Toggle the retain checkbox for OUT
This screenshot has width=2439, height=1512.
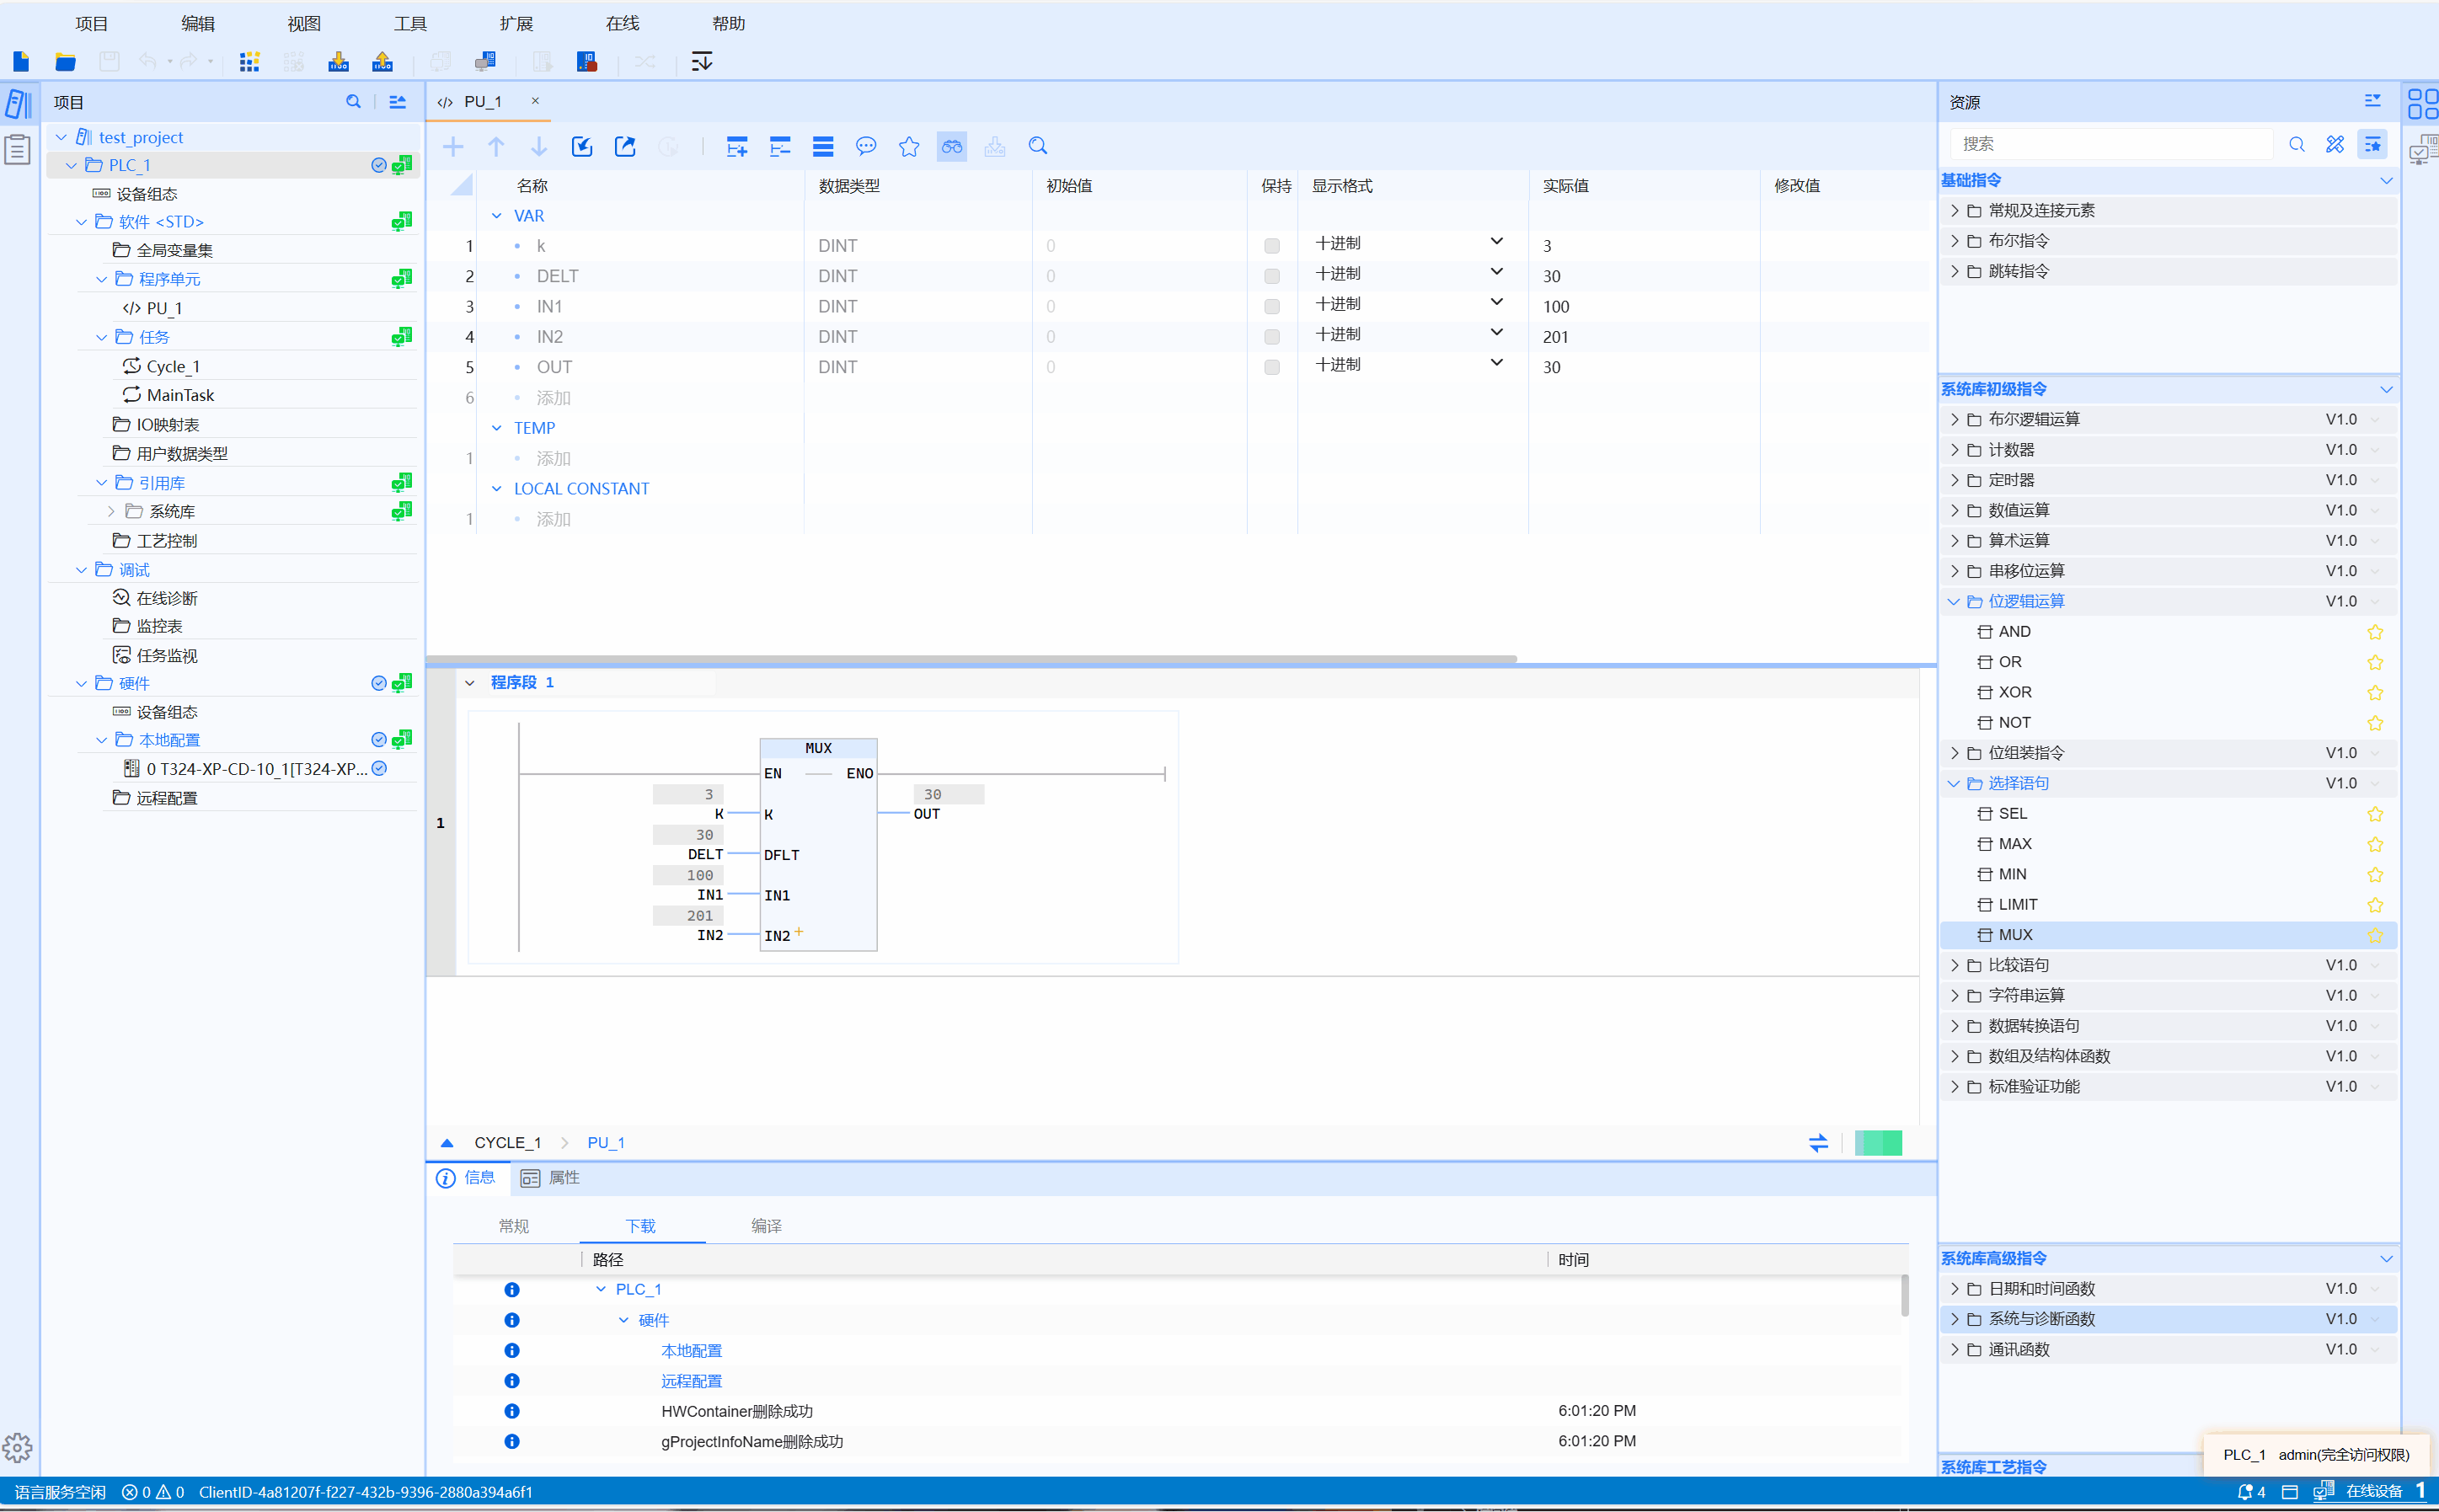[x=1271, y=367]
